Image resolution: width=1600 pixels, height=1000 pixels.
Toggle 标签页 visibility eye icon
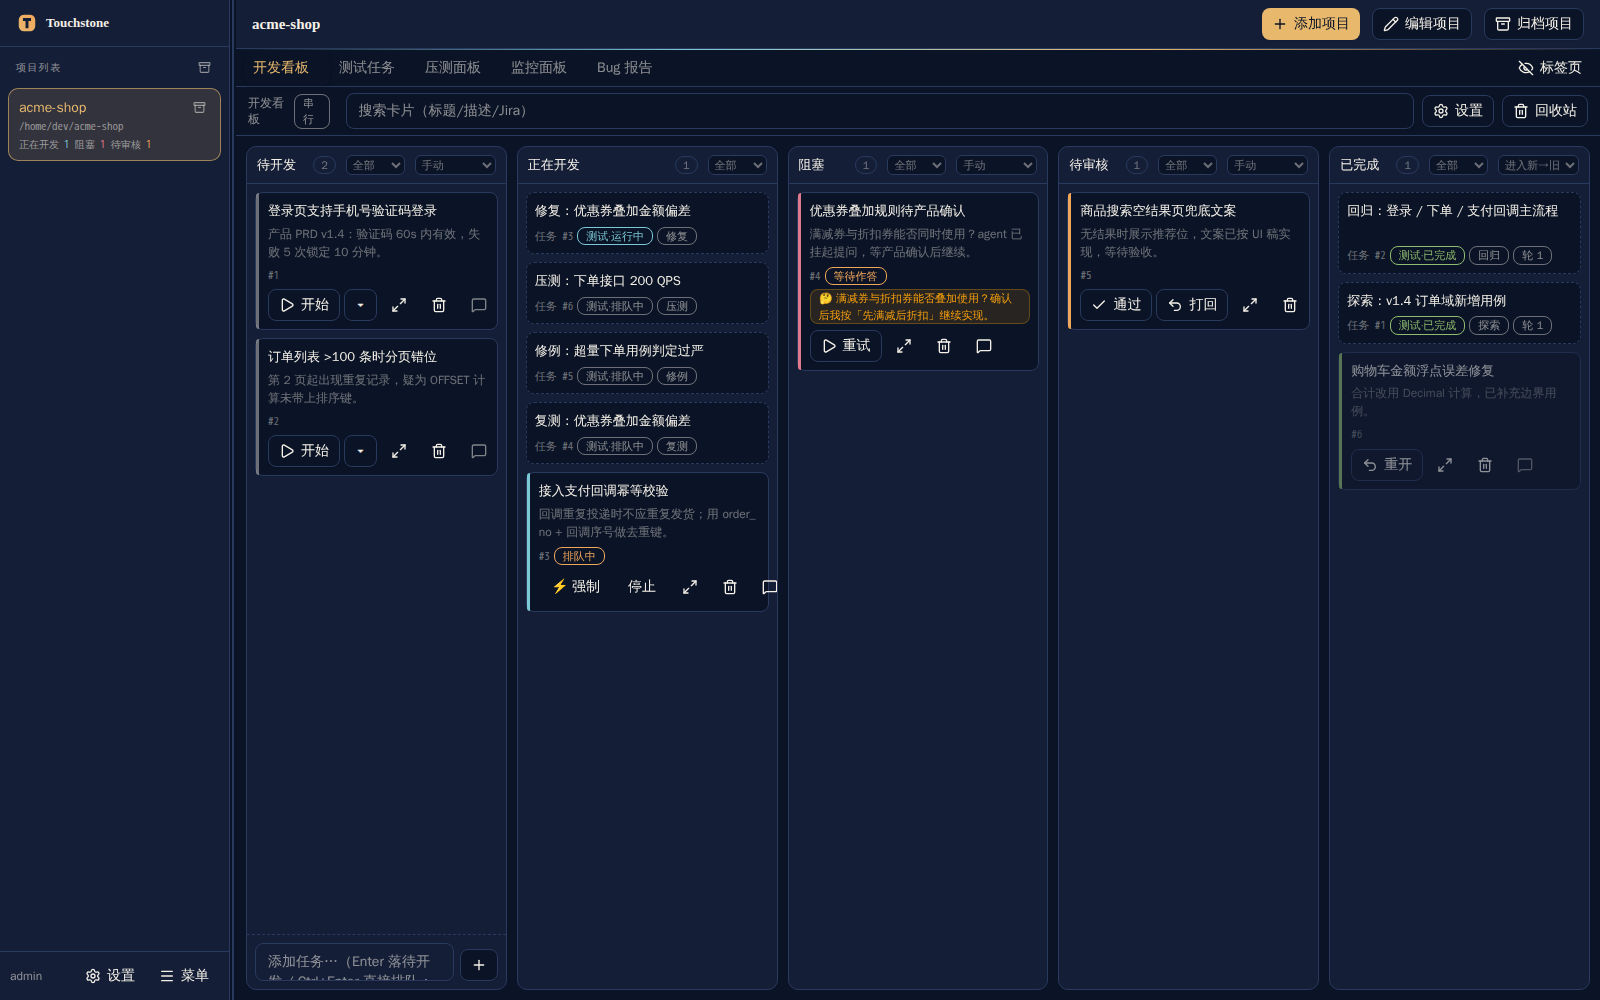pos(1526,68)
